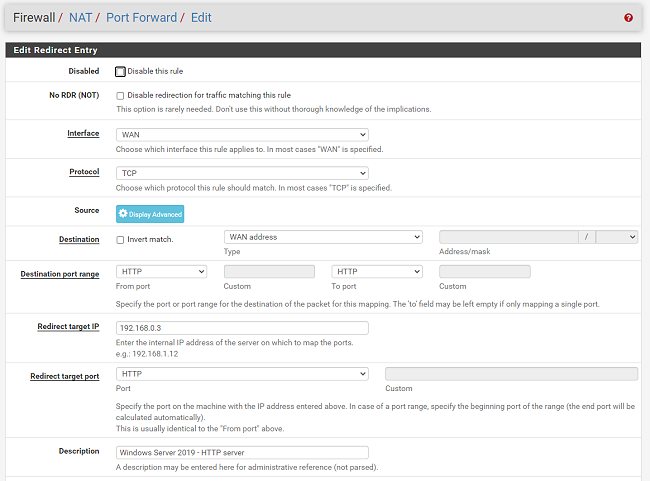The width and height of the screenshot is (650, 481).
Task: Select the From port HTTP dropdown
Action: pyautogui.click(x=161, y=272)
